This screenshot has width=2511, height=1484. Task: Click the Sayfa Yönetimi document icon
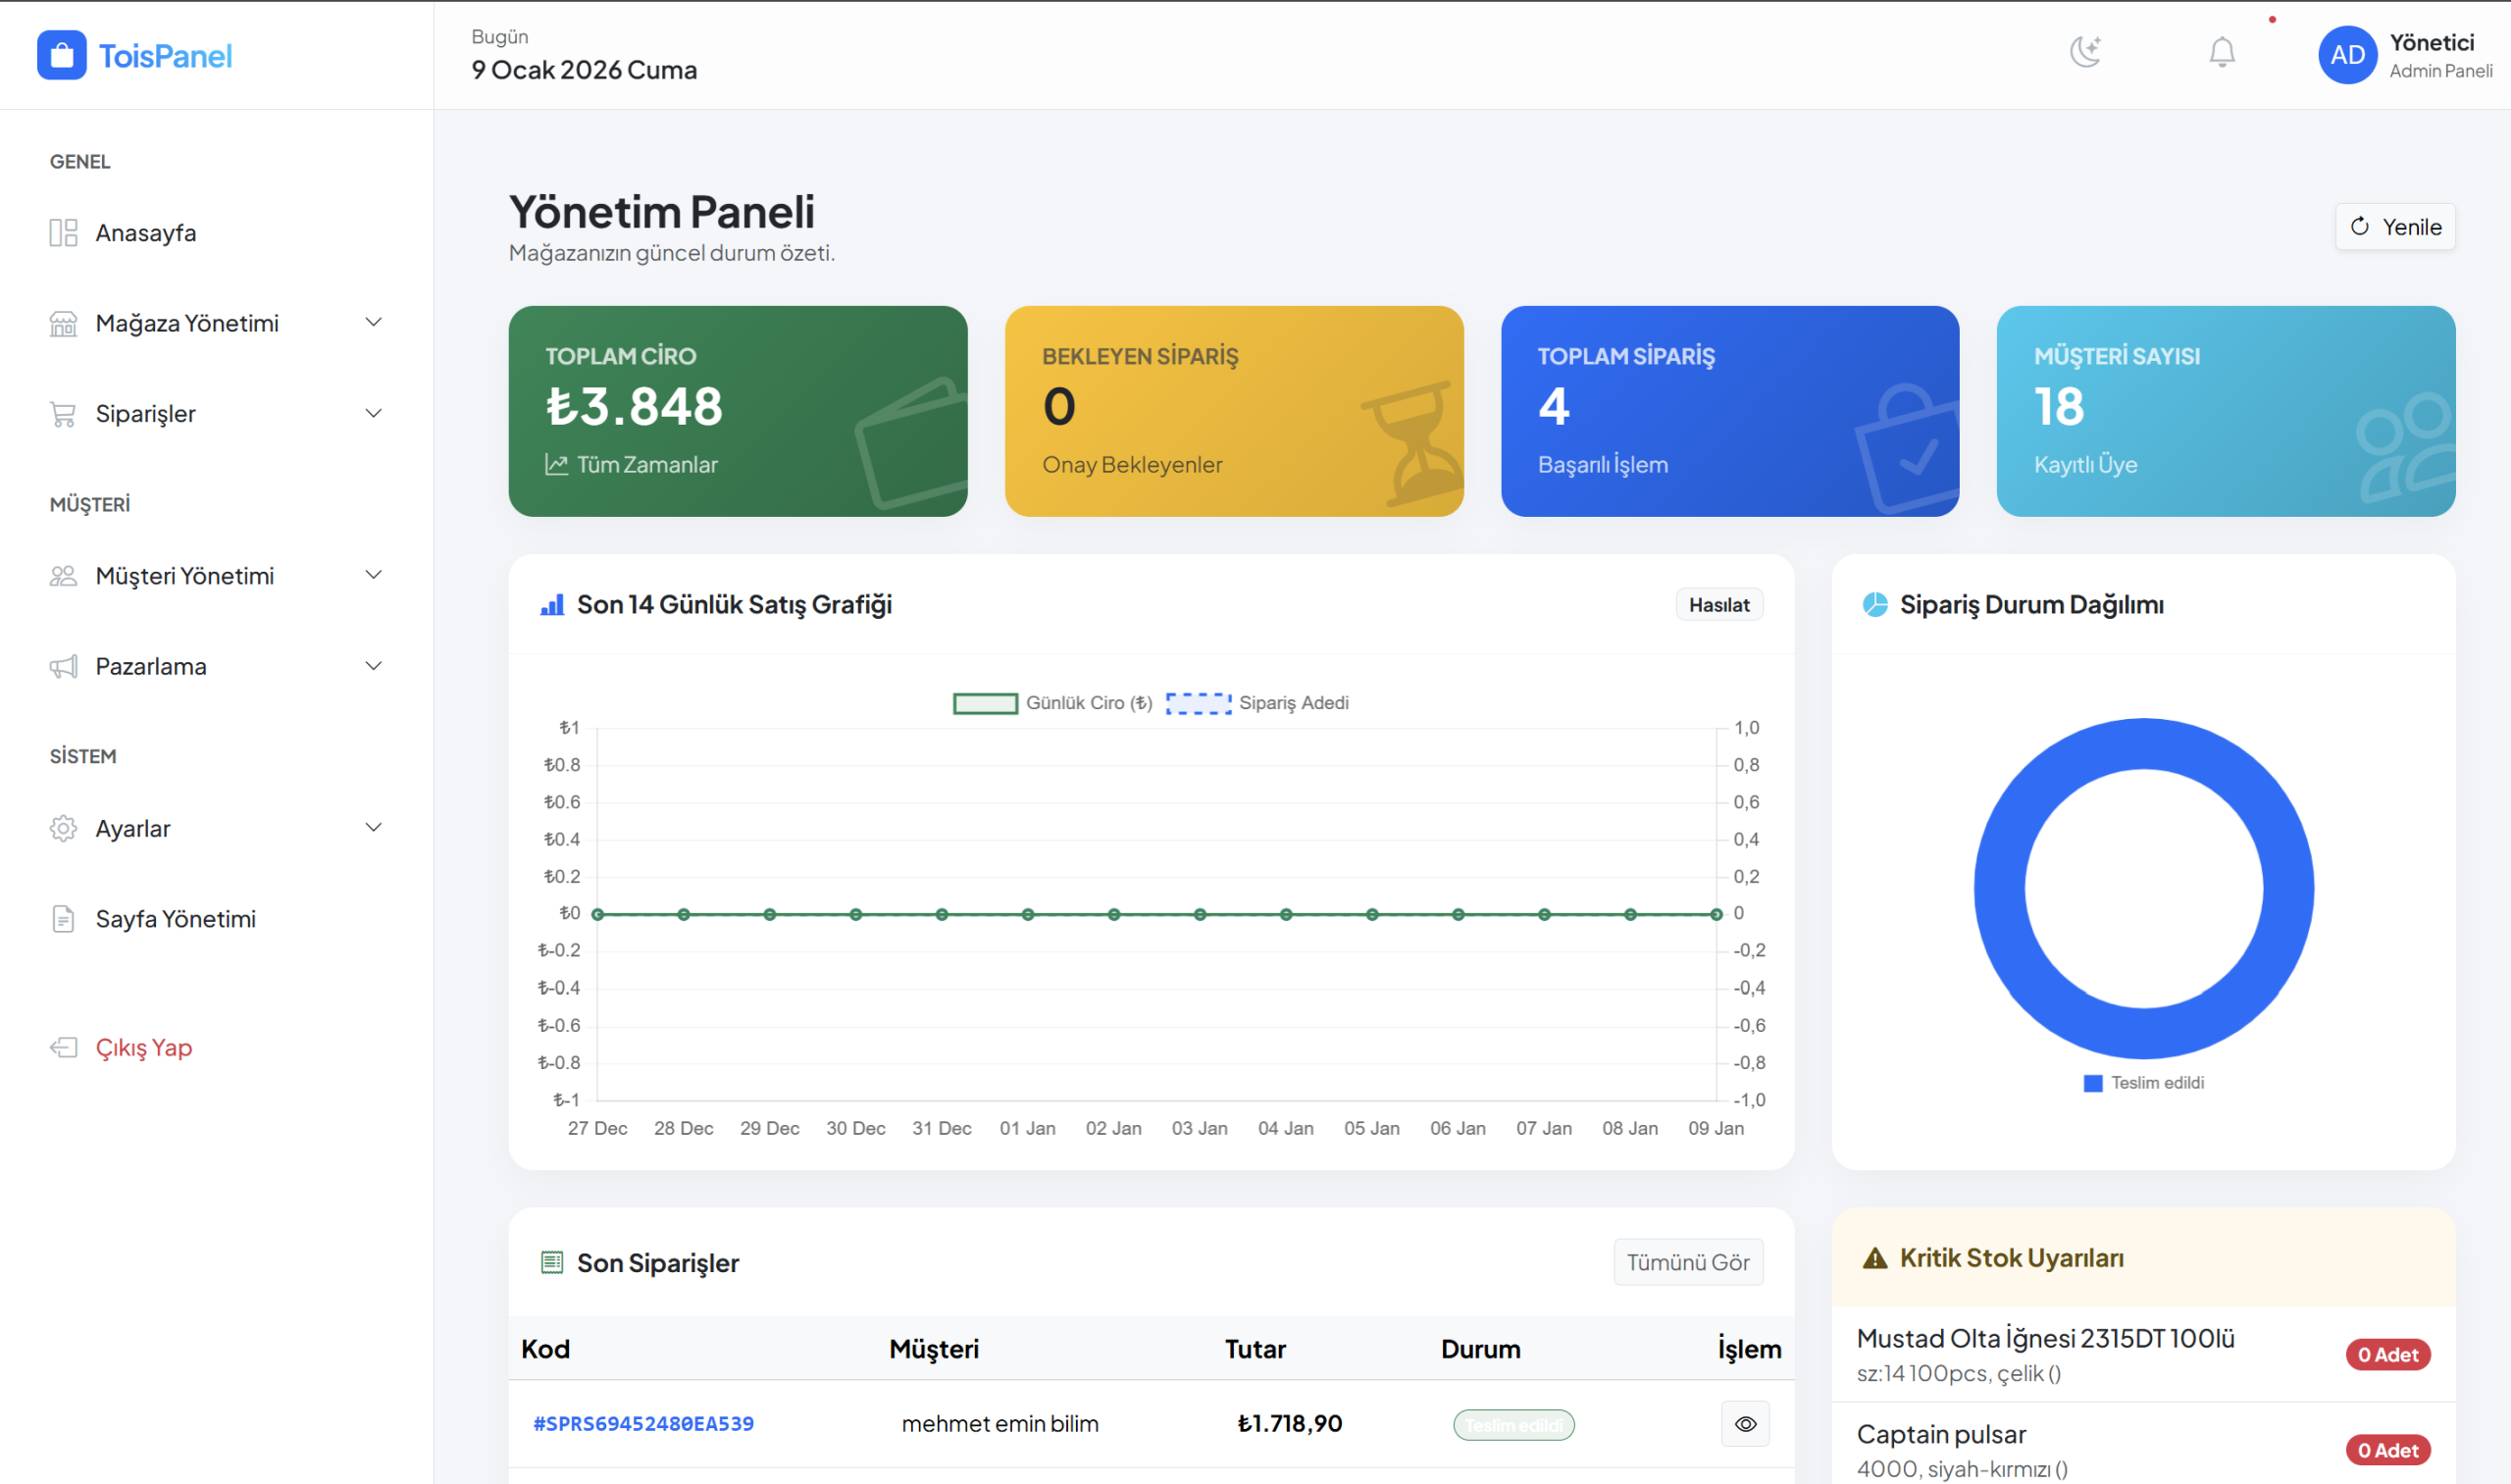click(63, 919)
